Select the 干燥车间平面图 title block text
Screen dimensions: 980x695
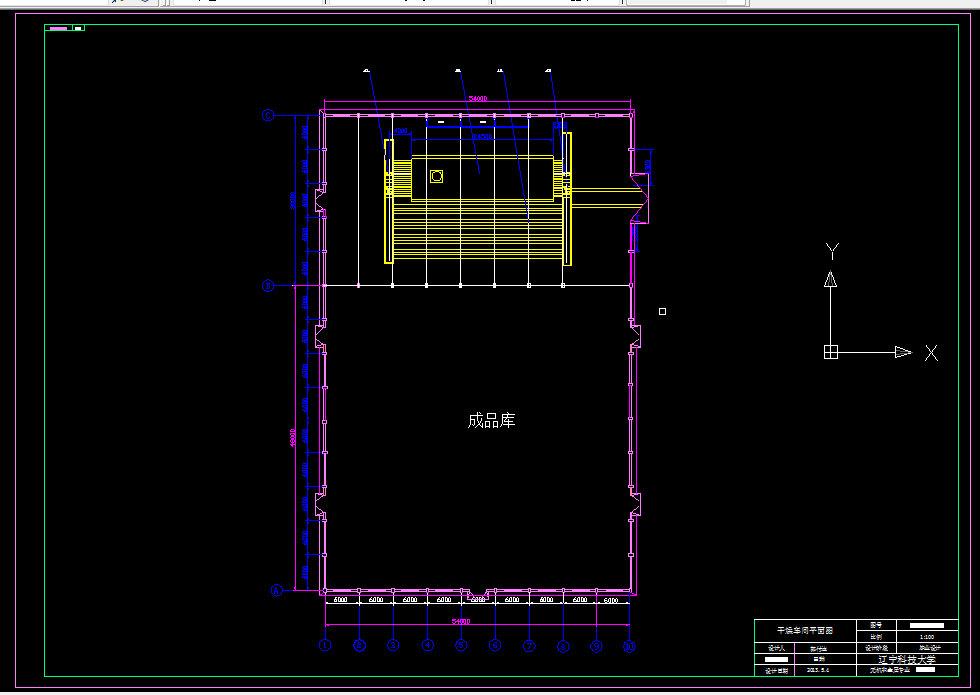click(805, 631)
